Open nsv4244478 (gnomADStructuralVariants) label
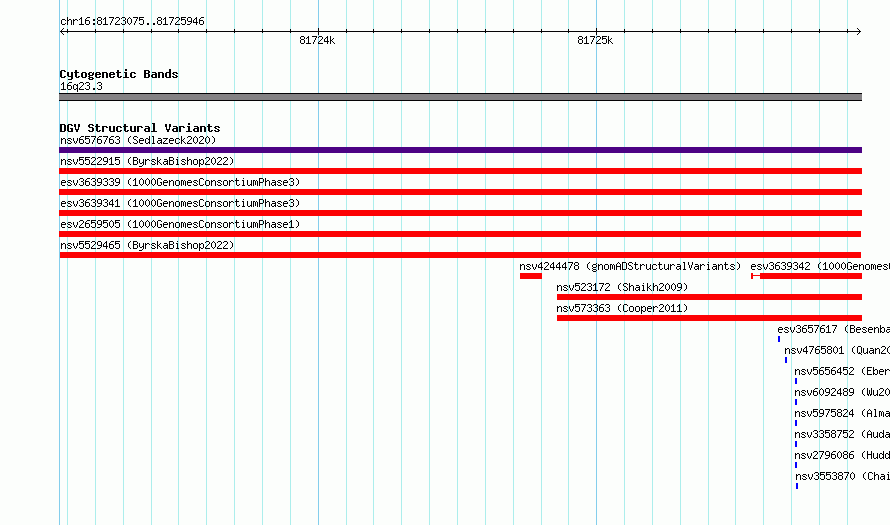The width and height of the screenshot is (890, 525). pos(630,266)
